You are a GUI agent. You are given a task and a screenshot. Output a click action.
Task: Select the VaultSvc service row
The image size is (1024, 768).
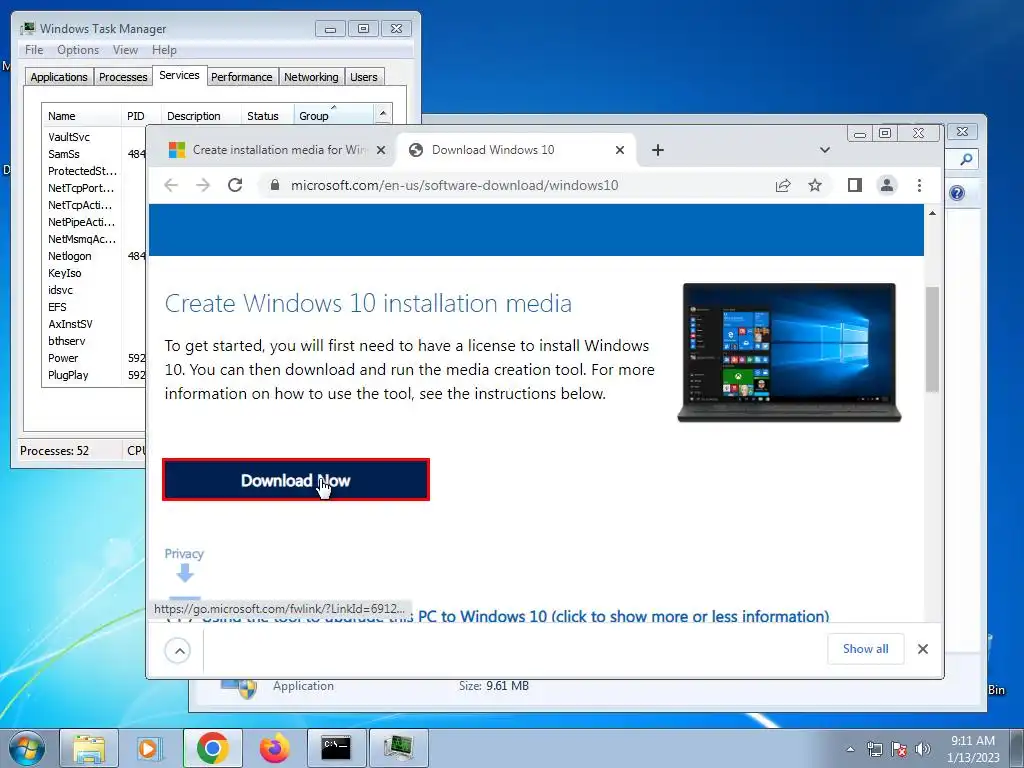(x=69, y=137)
